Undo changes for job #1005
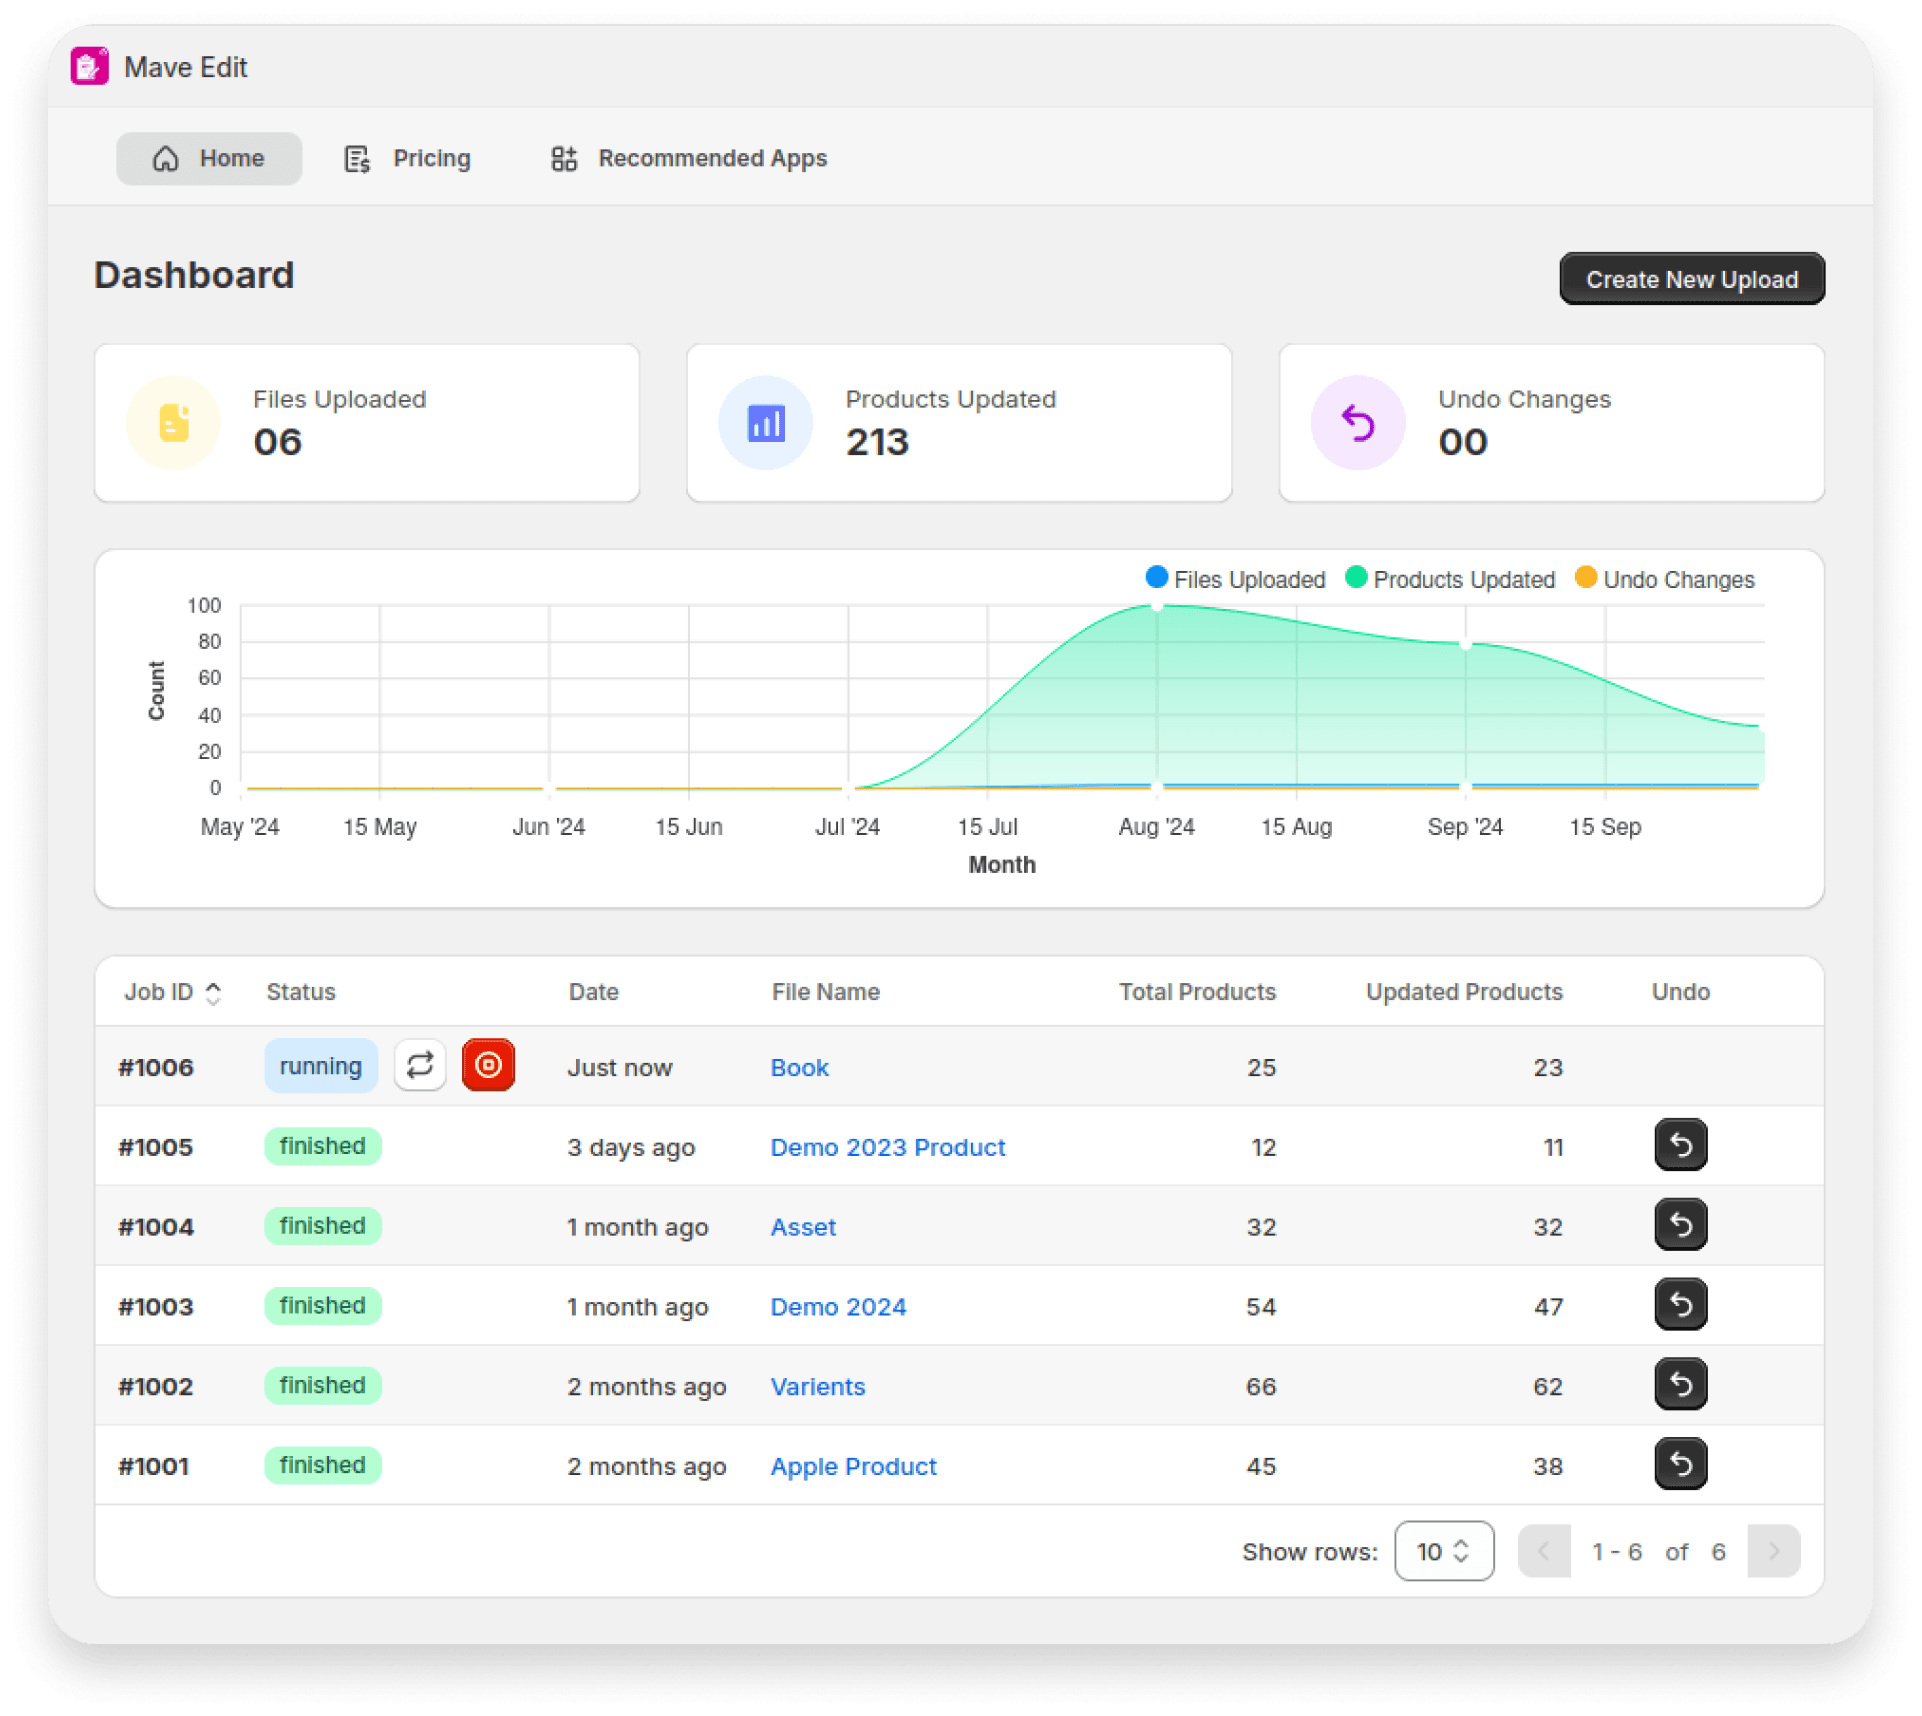This screenshot has width=1922, height=1716. tap(1680, 1145)
